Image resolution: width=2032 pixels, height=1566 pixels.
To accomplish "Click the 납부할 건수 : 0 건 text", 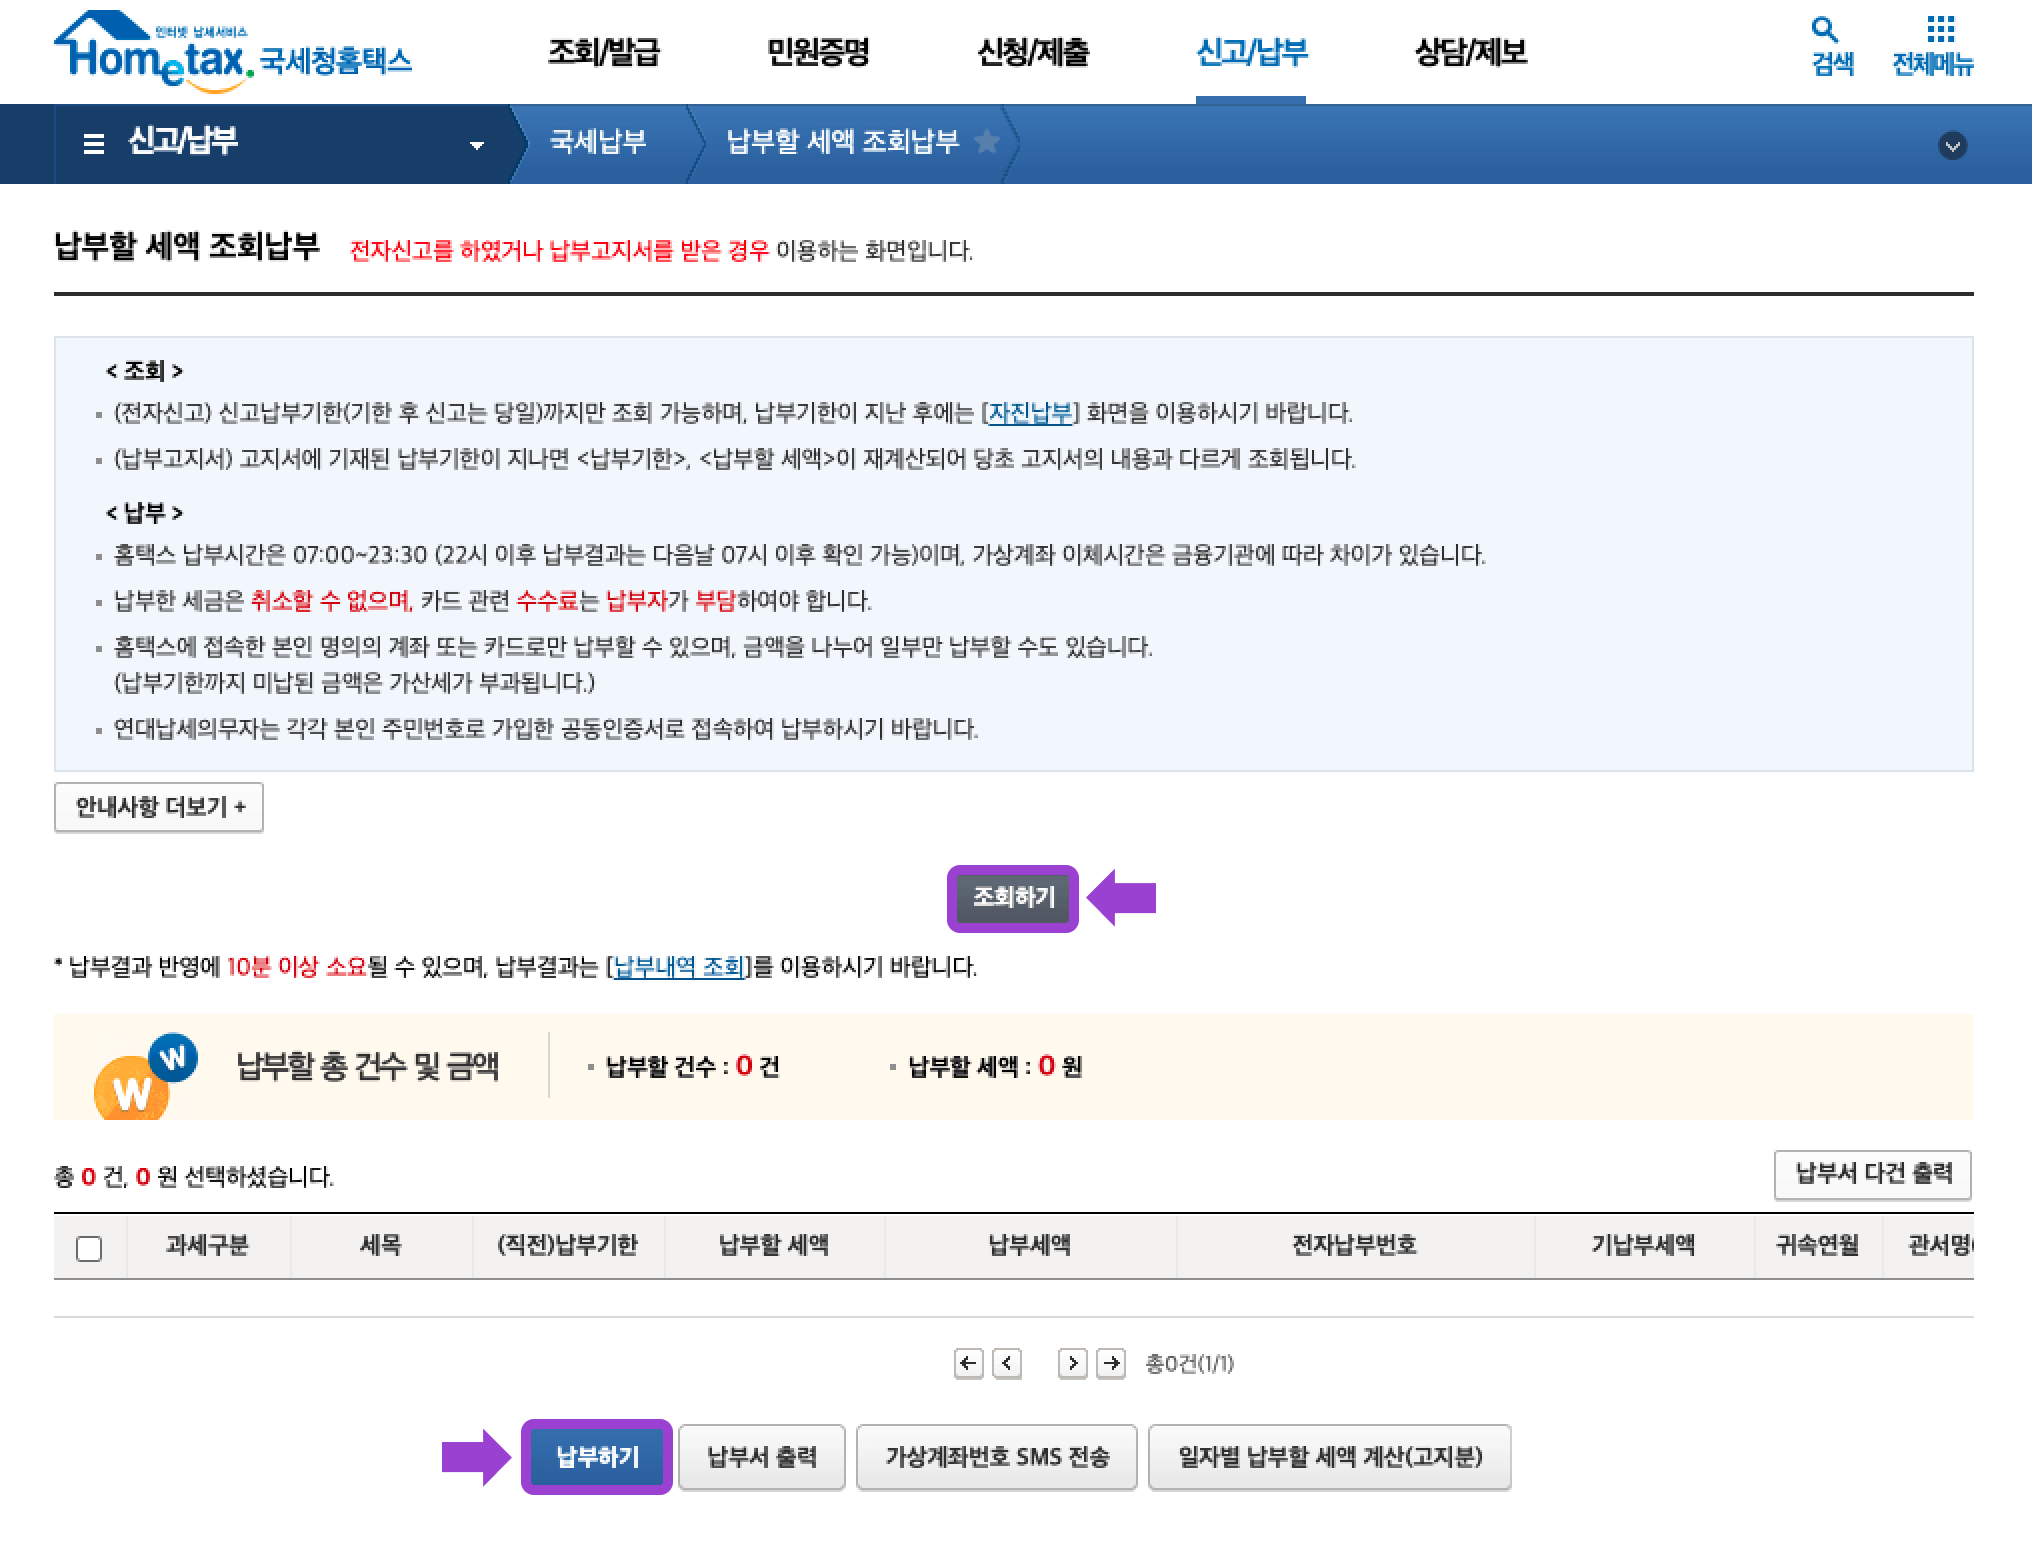I will [692, 1067].
